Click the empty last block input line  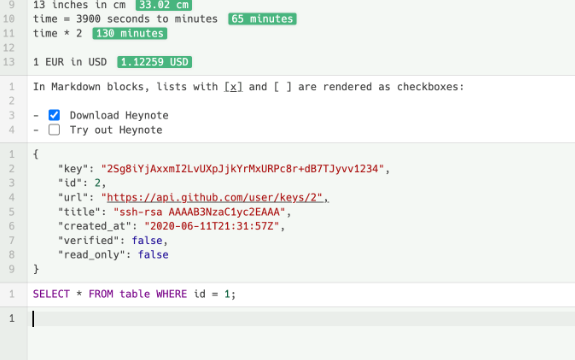pyautogui.click(x=301, y=319)
